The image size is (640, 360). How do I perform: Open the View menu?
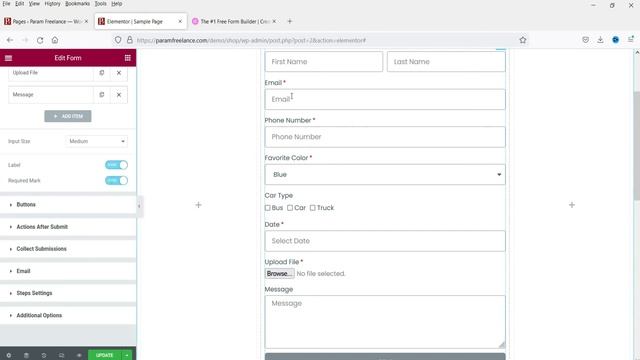[34, 4]
